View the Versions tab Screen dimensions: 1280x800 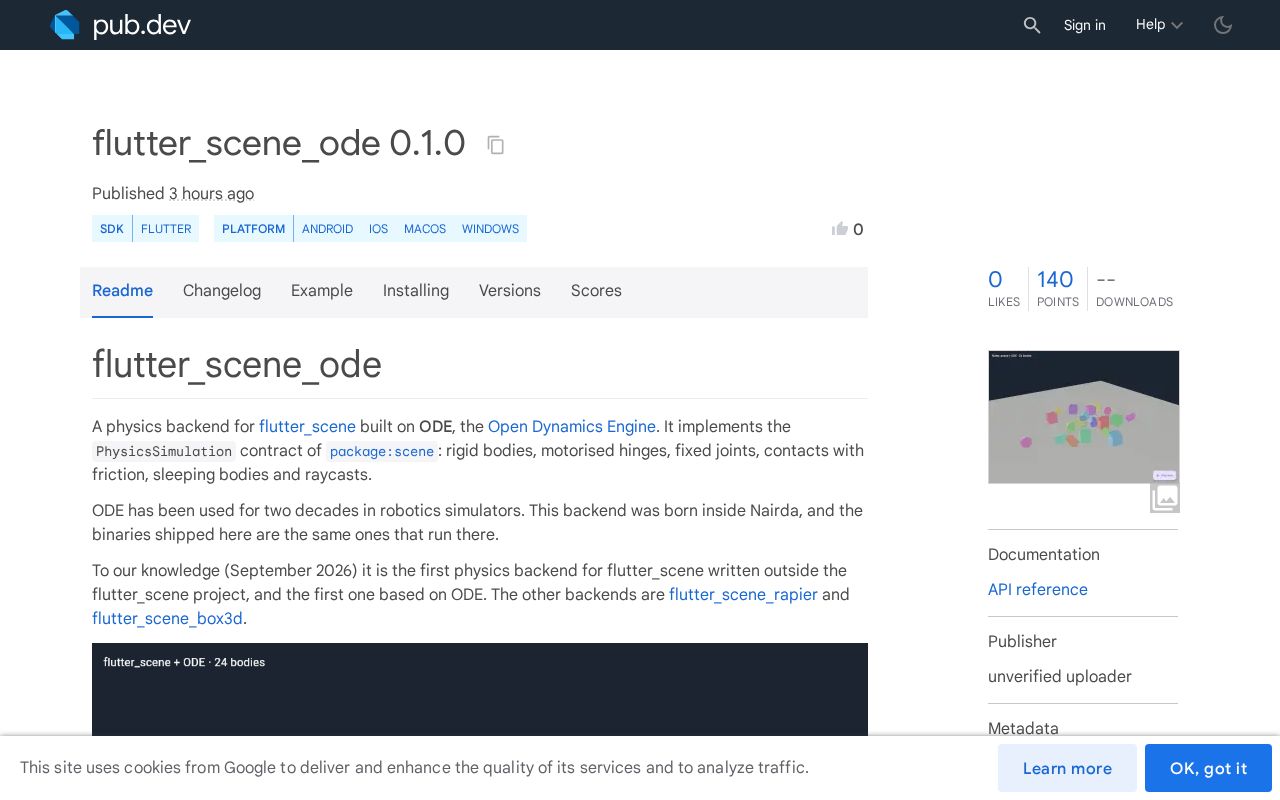pyautogui.click(x=510, y=291)
